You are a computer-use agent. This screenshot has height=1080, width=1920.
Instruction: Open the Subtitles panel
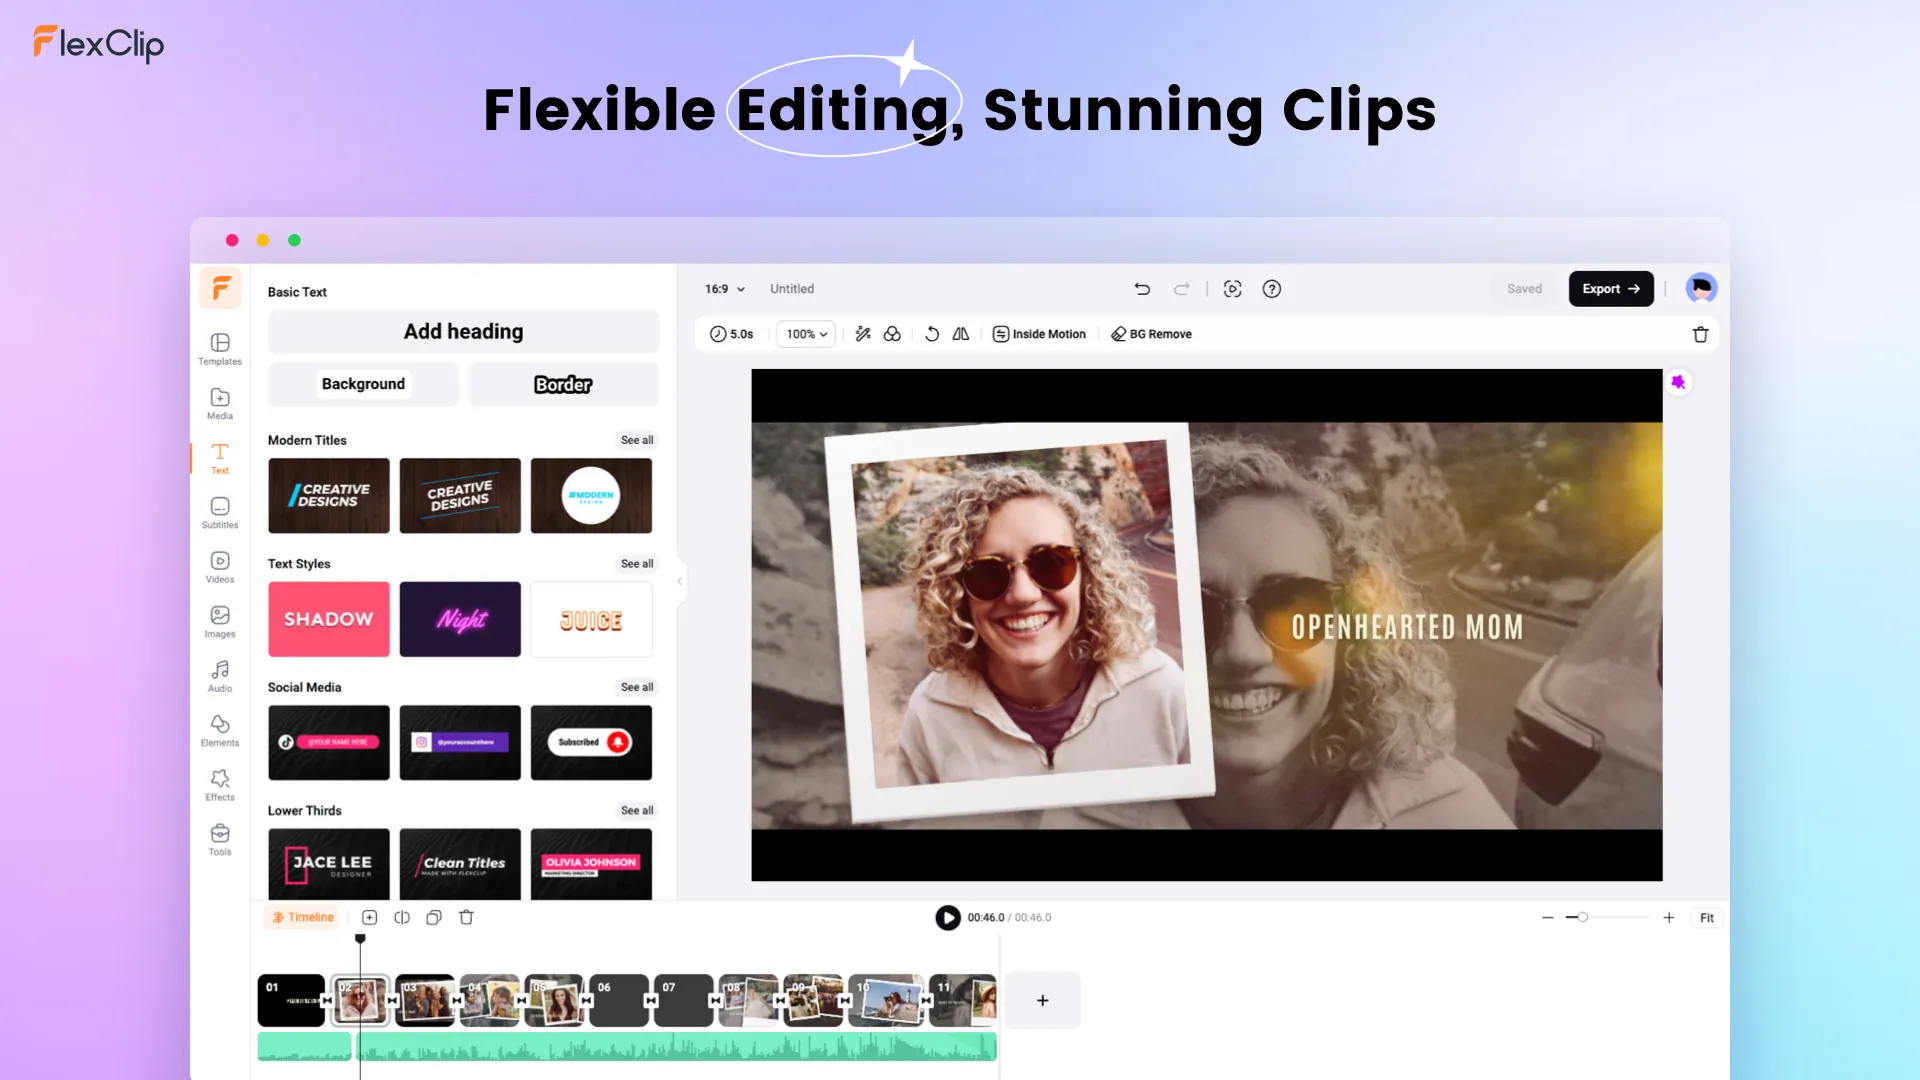coord(219,513)
